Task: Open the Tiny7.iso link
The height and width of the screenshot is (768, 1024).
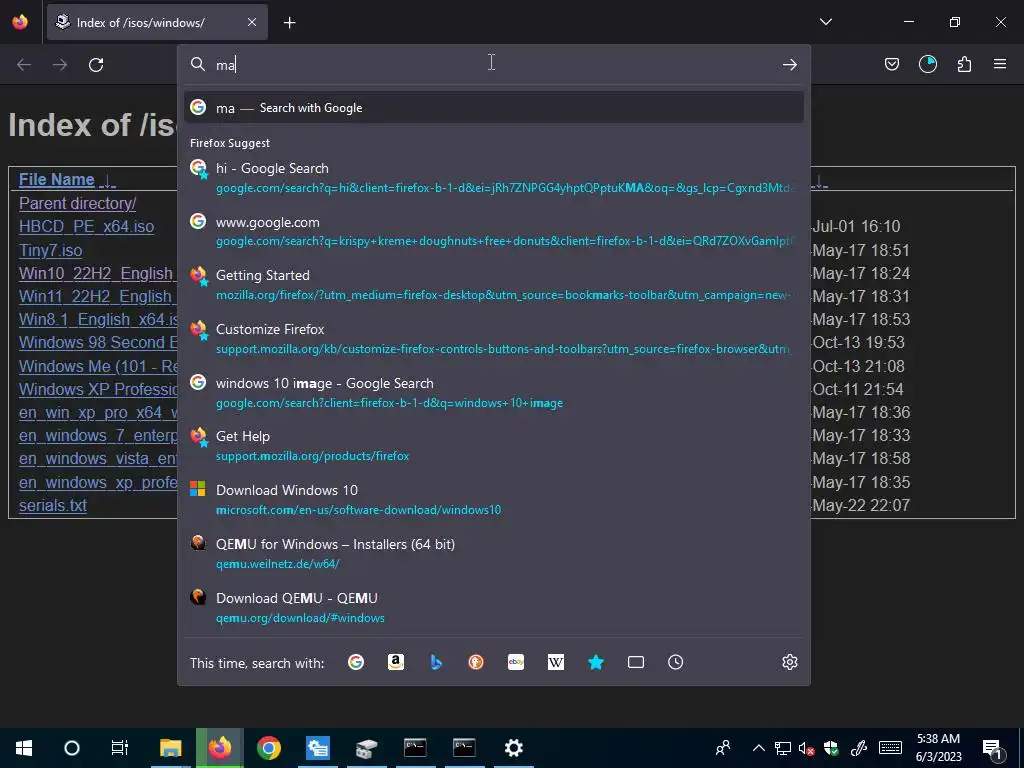Action: pos(50,250)
